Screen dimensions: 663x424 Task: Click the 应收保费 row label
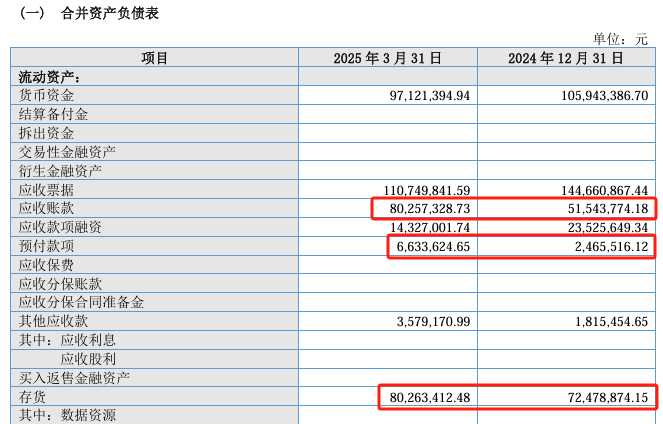tap(46, 265)
